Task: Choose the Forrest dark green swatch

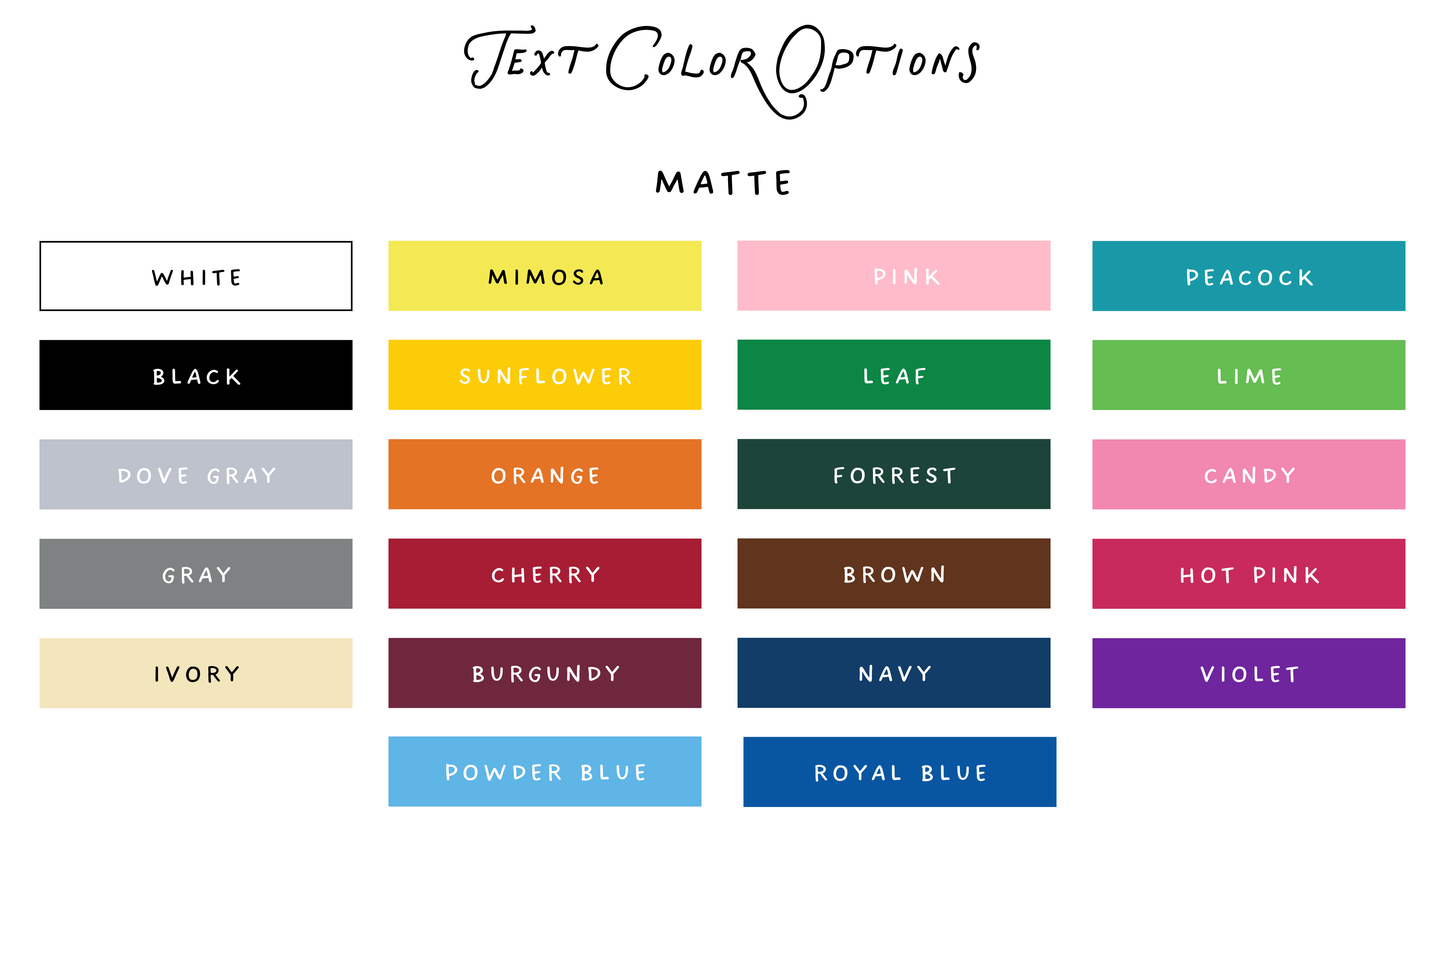Action: click(894, 474)
